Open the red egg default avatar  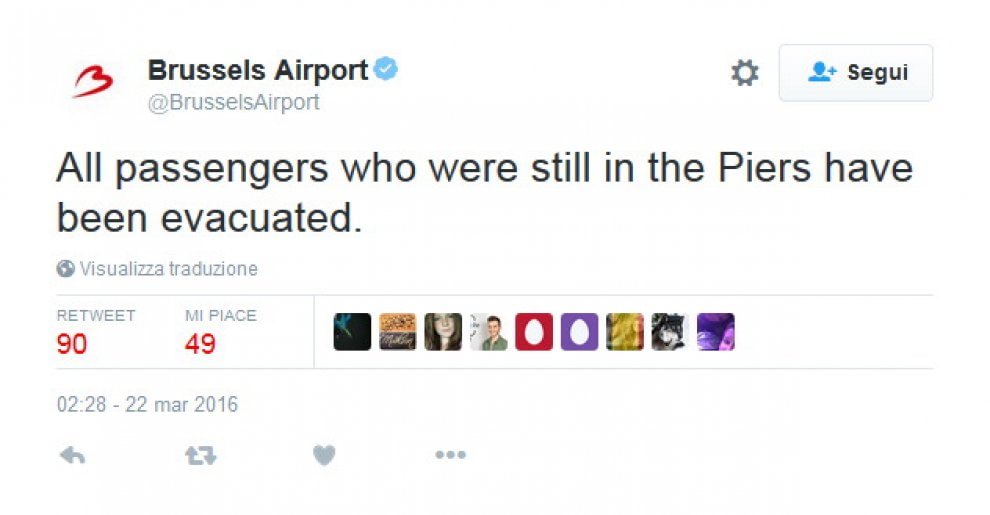pos(534,332)
